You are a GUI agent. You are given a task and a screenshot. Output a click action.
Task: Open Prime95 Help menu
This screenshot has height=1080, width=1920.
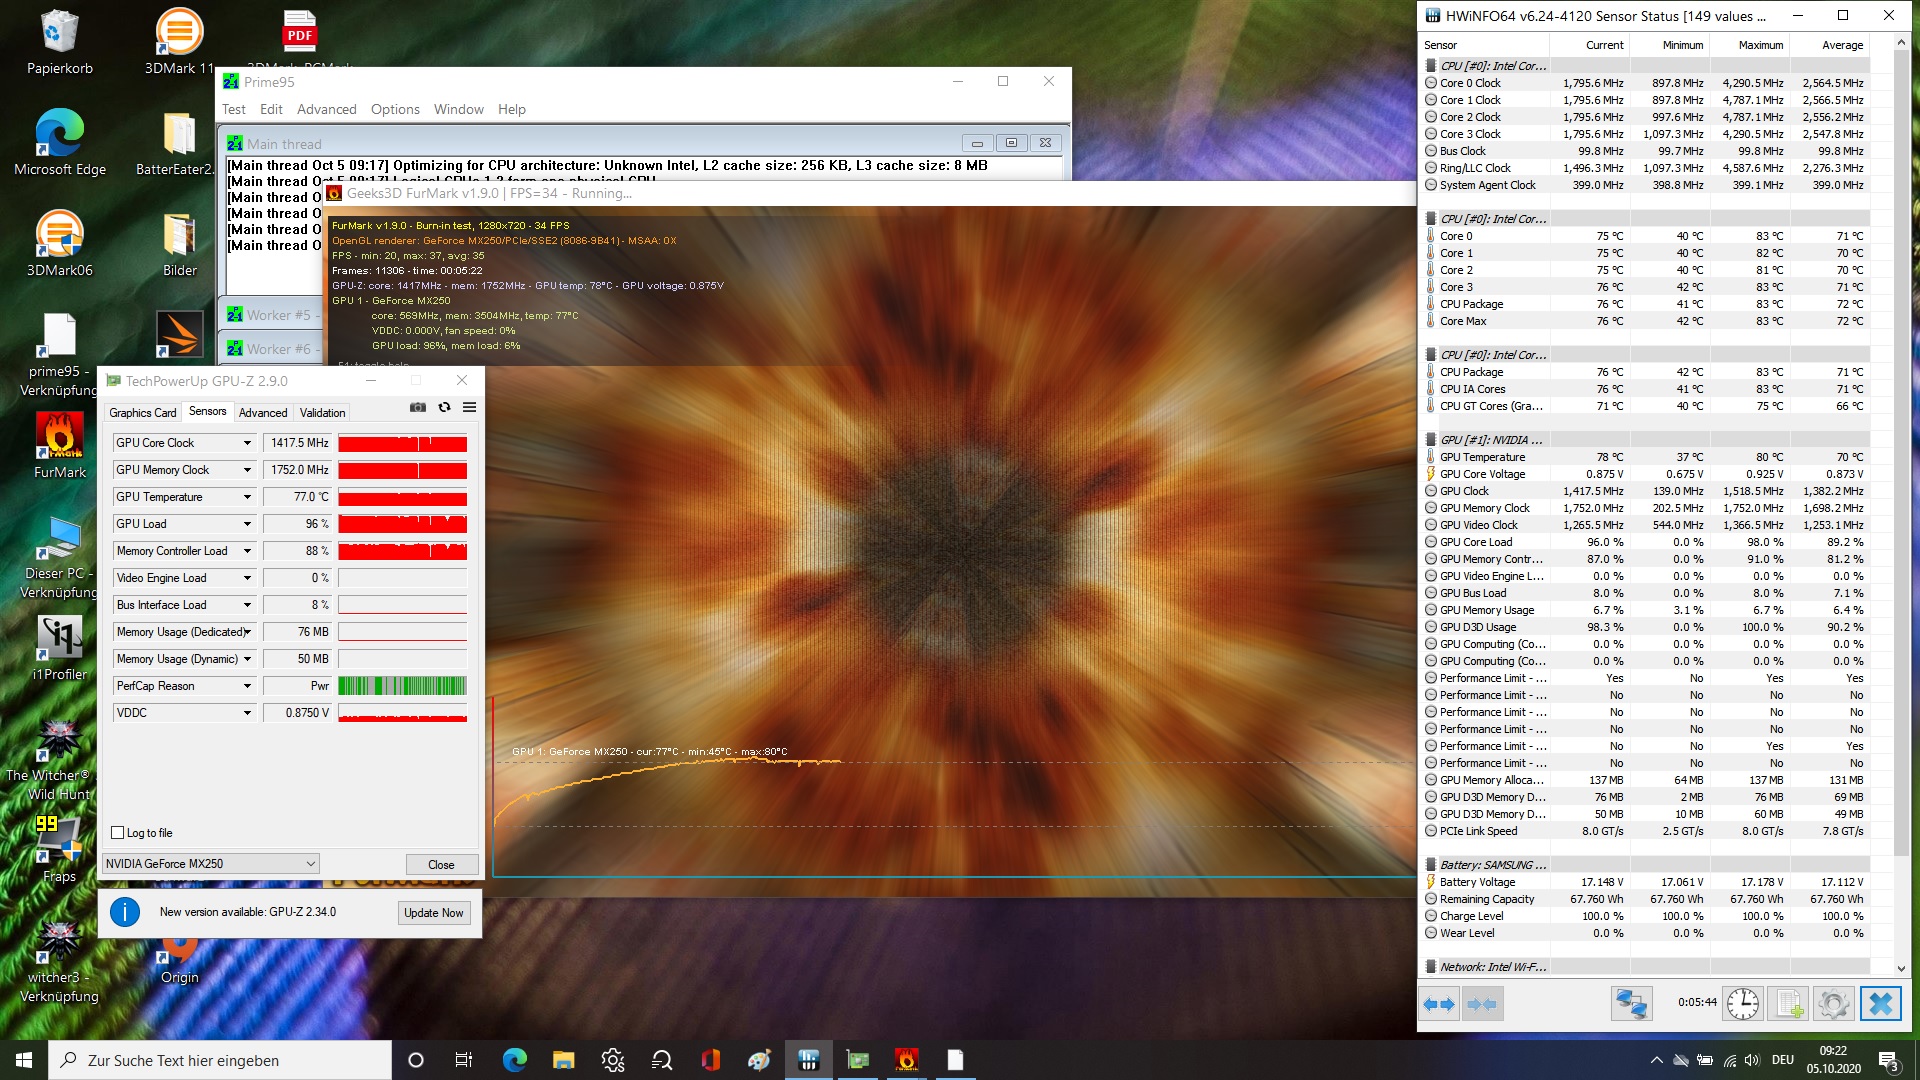tap(511, 110)
